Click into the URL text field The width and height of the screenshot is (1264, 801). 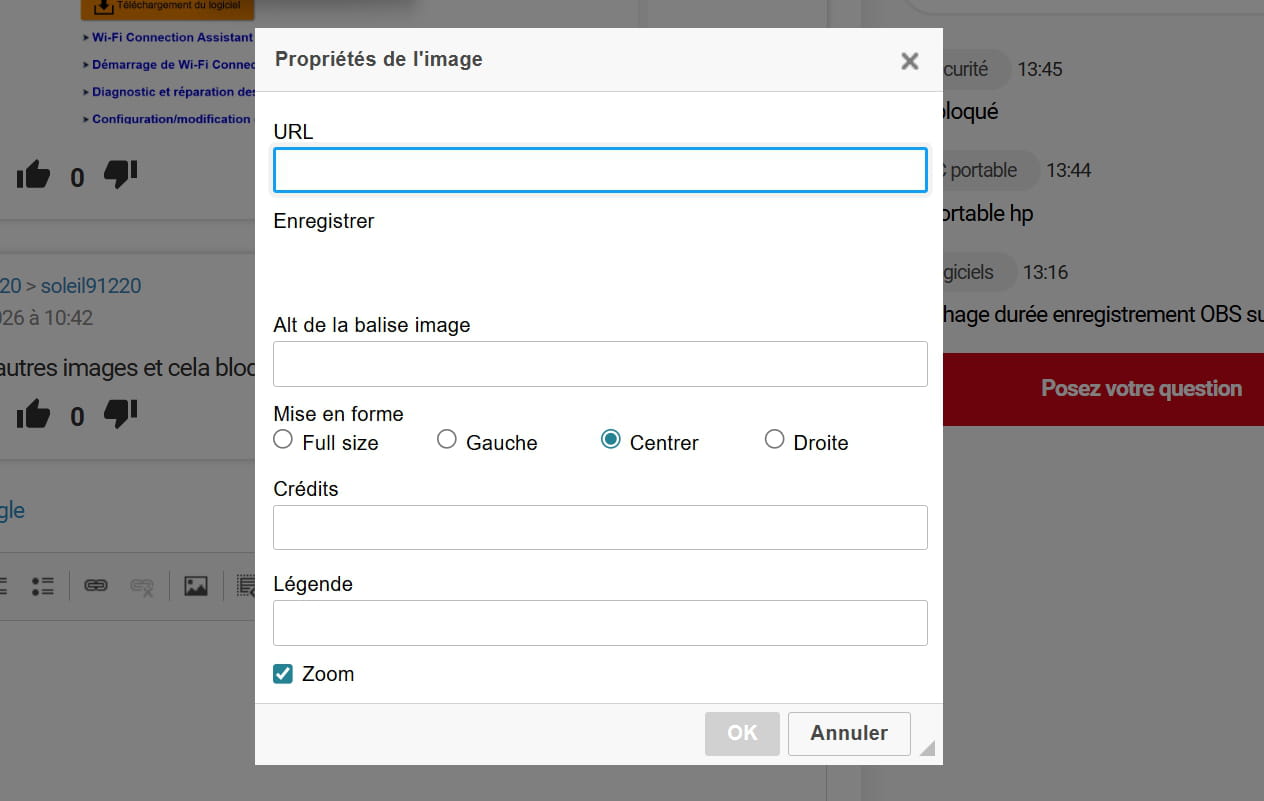tap(600, 171)
